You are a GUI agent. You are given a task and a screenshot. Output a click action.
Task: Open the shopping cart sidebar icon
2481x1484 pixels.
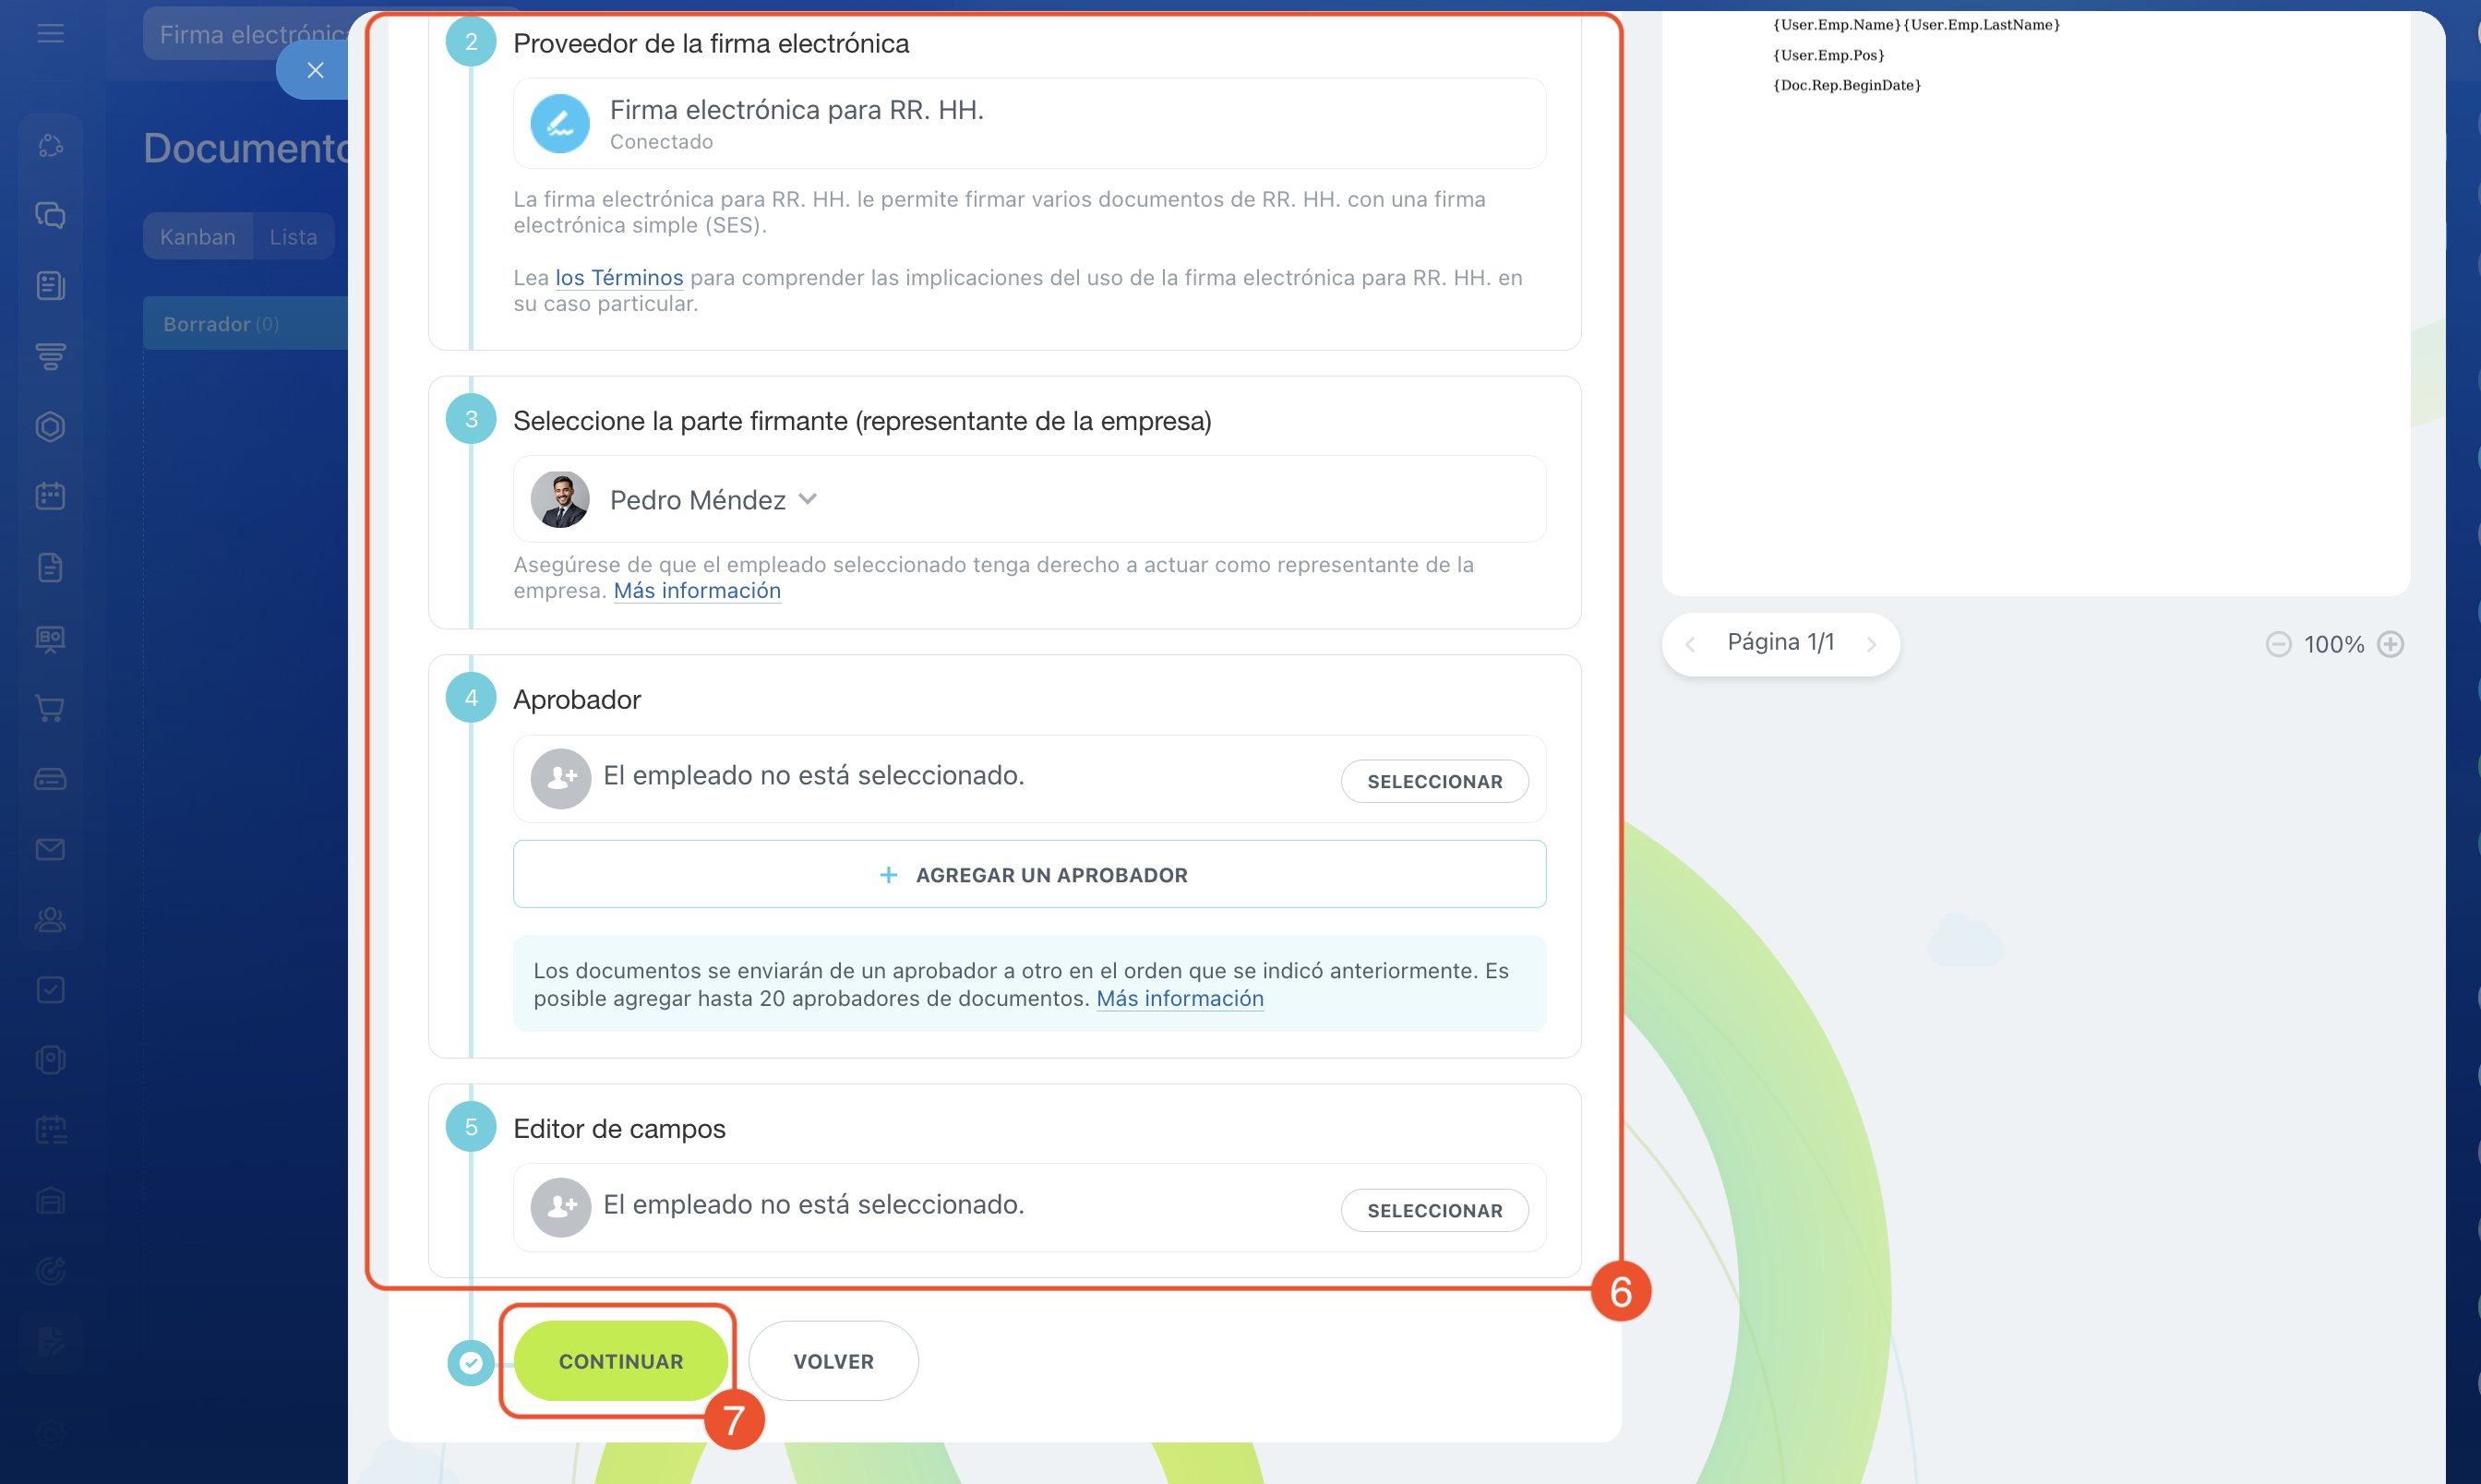(x=50, y=708)
